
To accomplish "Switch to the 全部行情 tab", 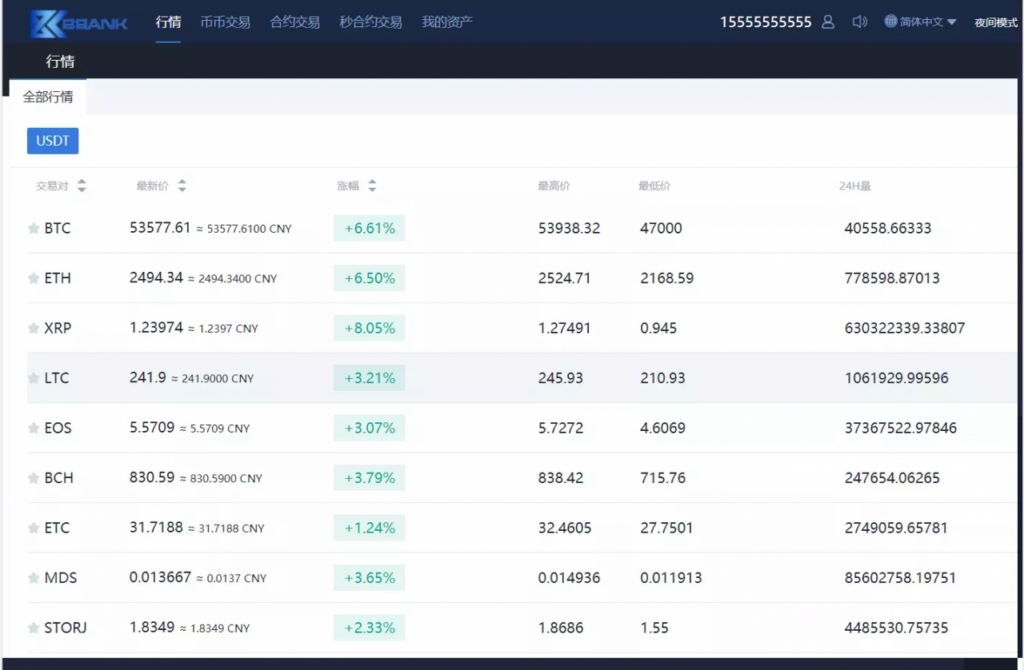I will [48, 98].
